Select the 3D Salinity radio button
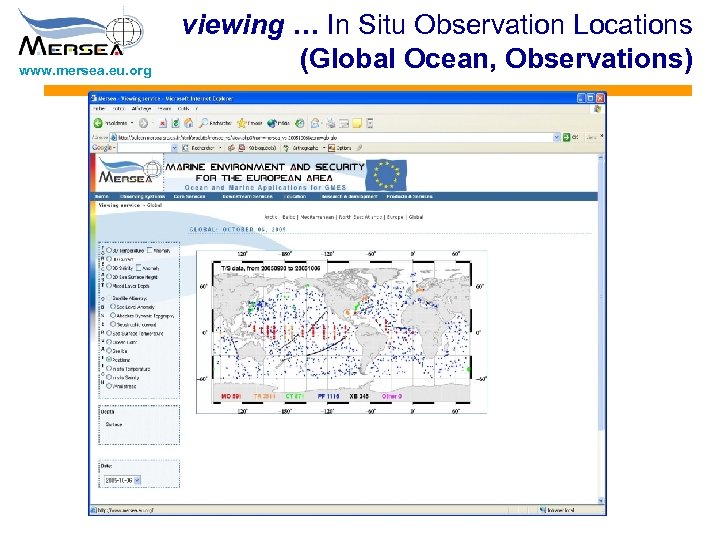The image size is (720, 540). point(109,268)
